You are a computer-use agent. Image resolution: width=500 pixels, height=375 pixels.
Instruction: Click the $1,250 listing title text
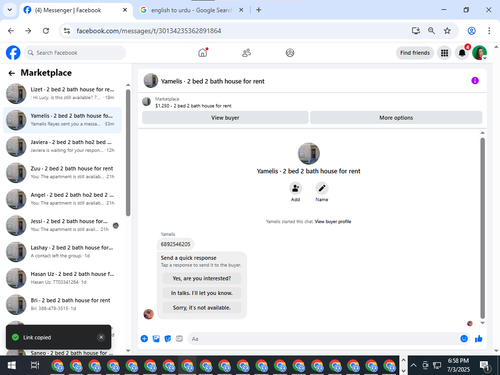pyautogui.click(x=193, y=106)
